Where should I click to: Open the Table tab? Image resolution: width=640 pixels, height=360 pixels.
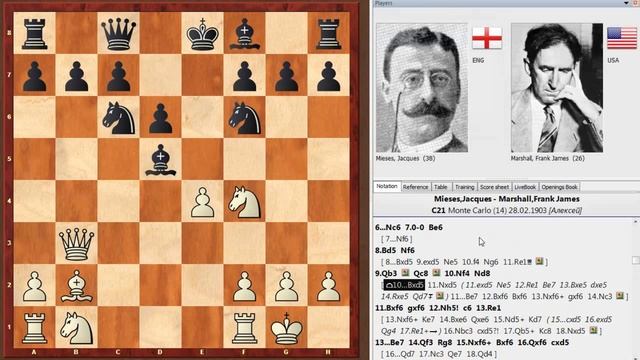[441, 187]
